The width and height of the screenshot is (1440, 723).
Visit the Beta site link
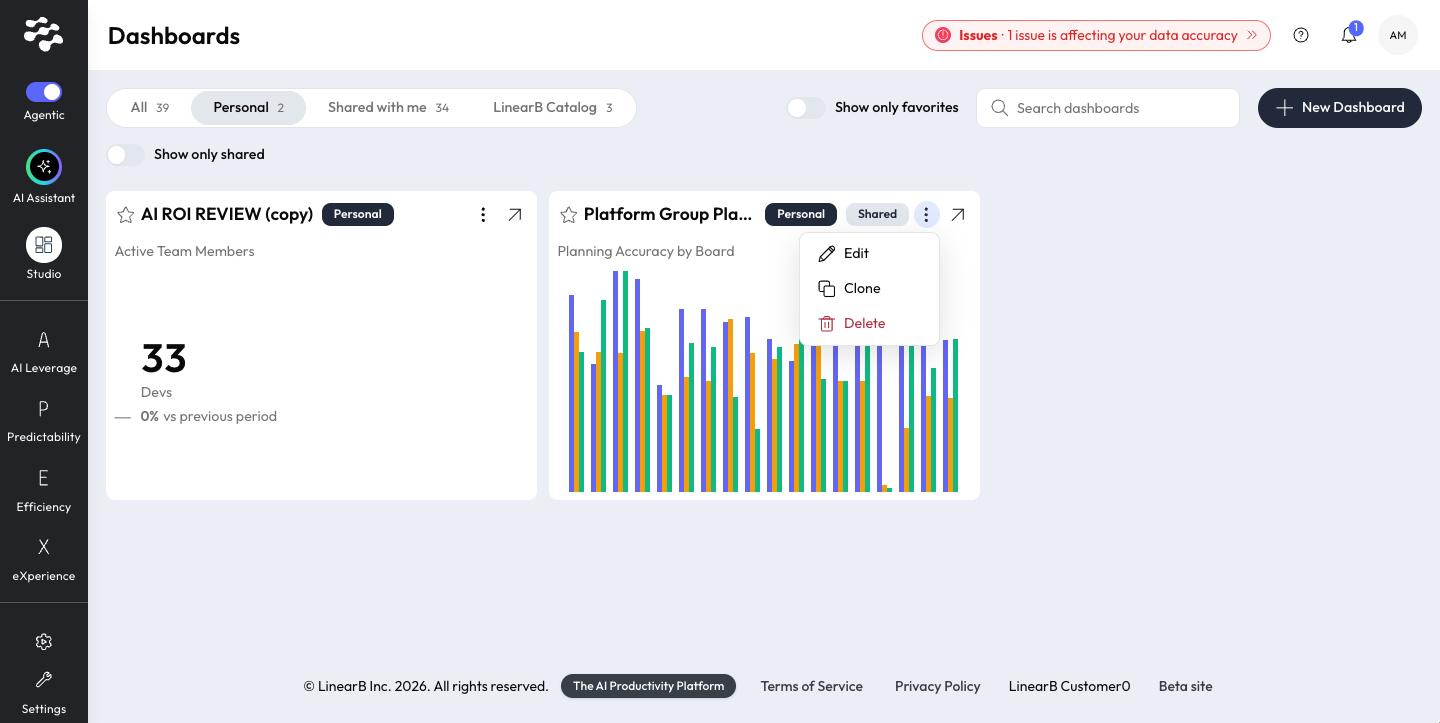pos(1185,686)
